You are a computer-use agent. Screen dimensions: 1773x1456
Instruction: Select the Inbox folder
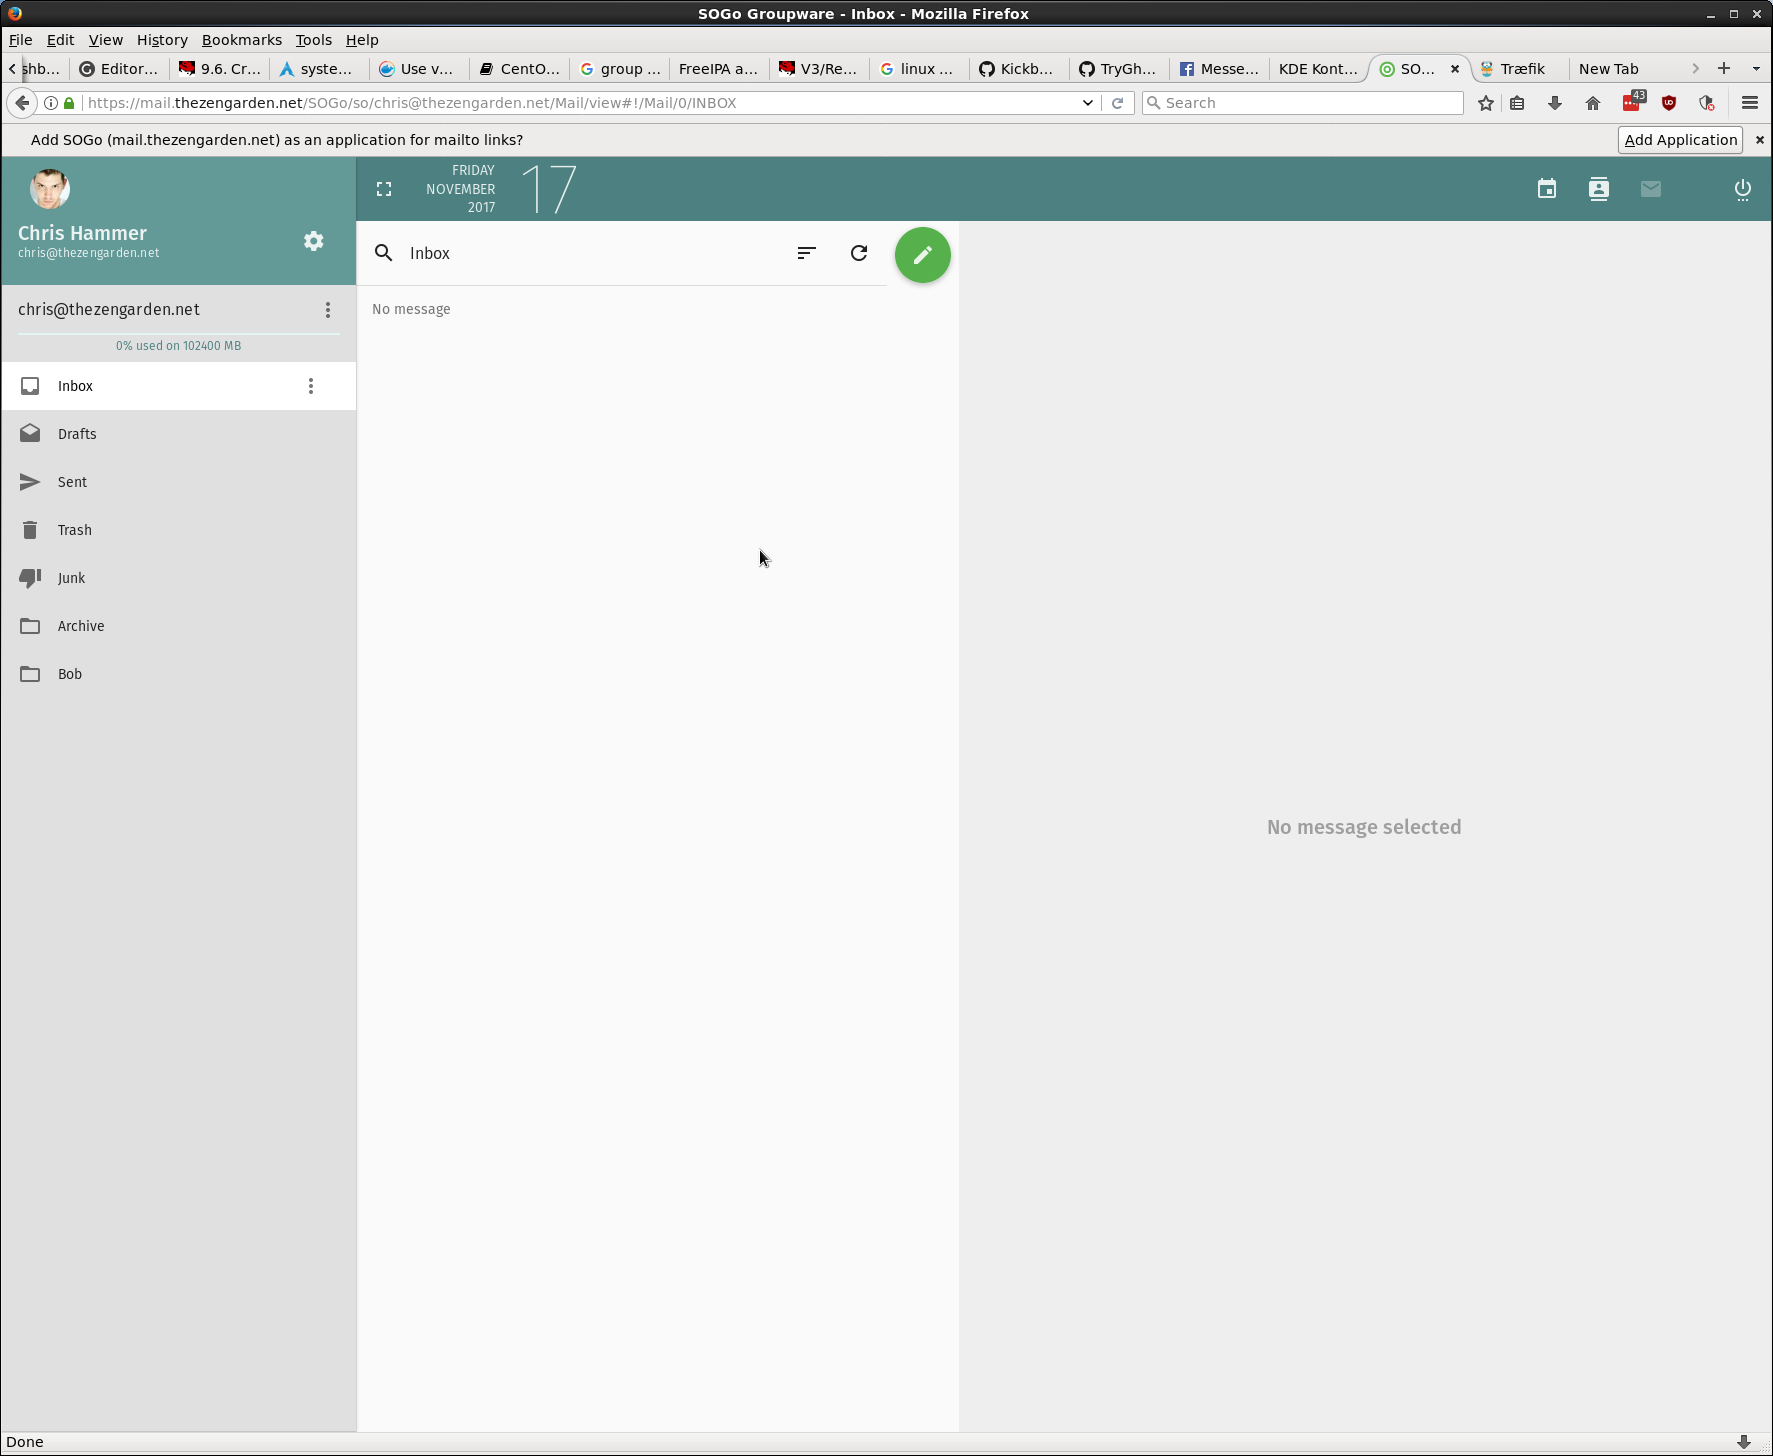[178, 386]
